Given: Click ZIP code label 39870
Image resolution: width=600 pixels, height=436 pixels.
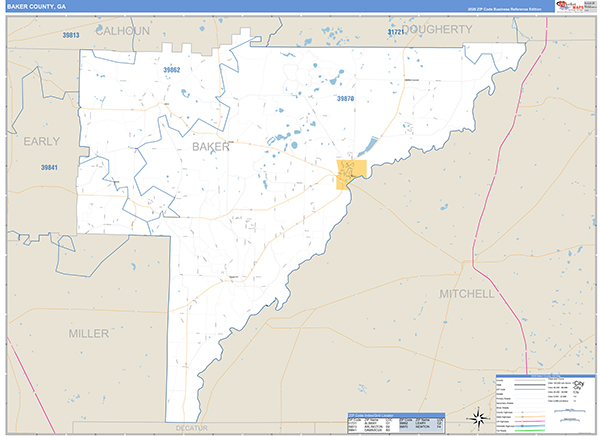Looking at the screenshot, I should click(x=345, y=99).
